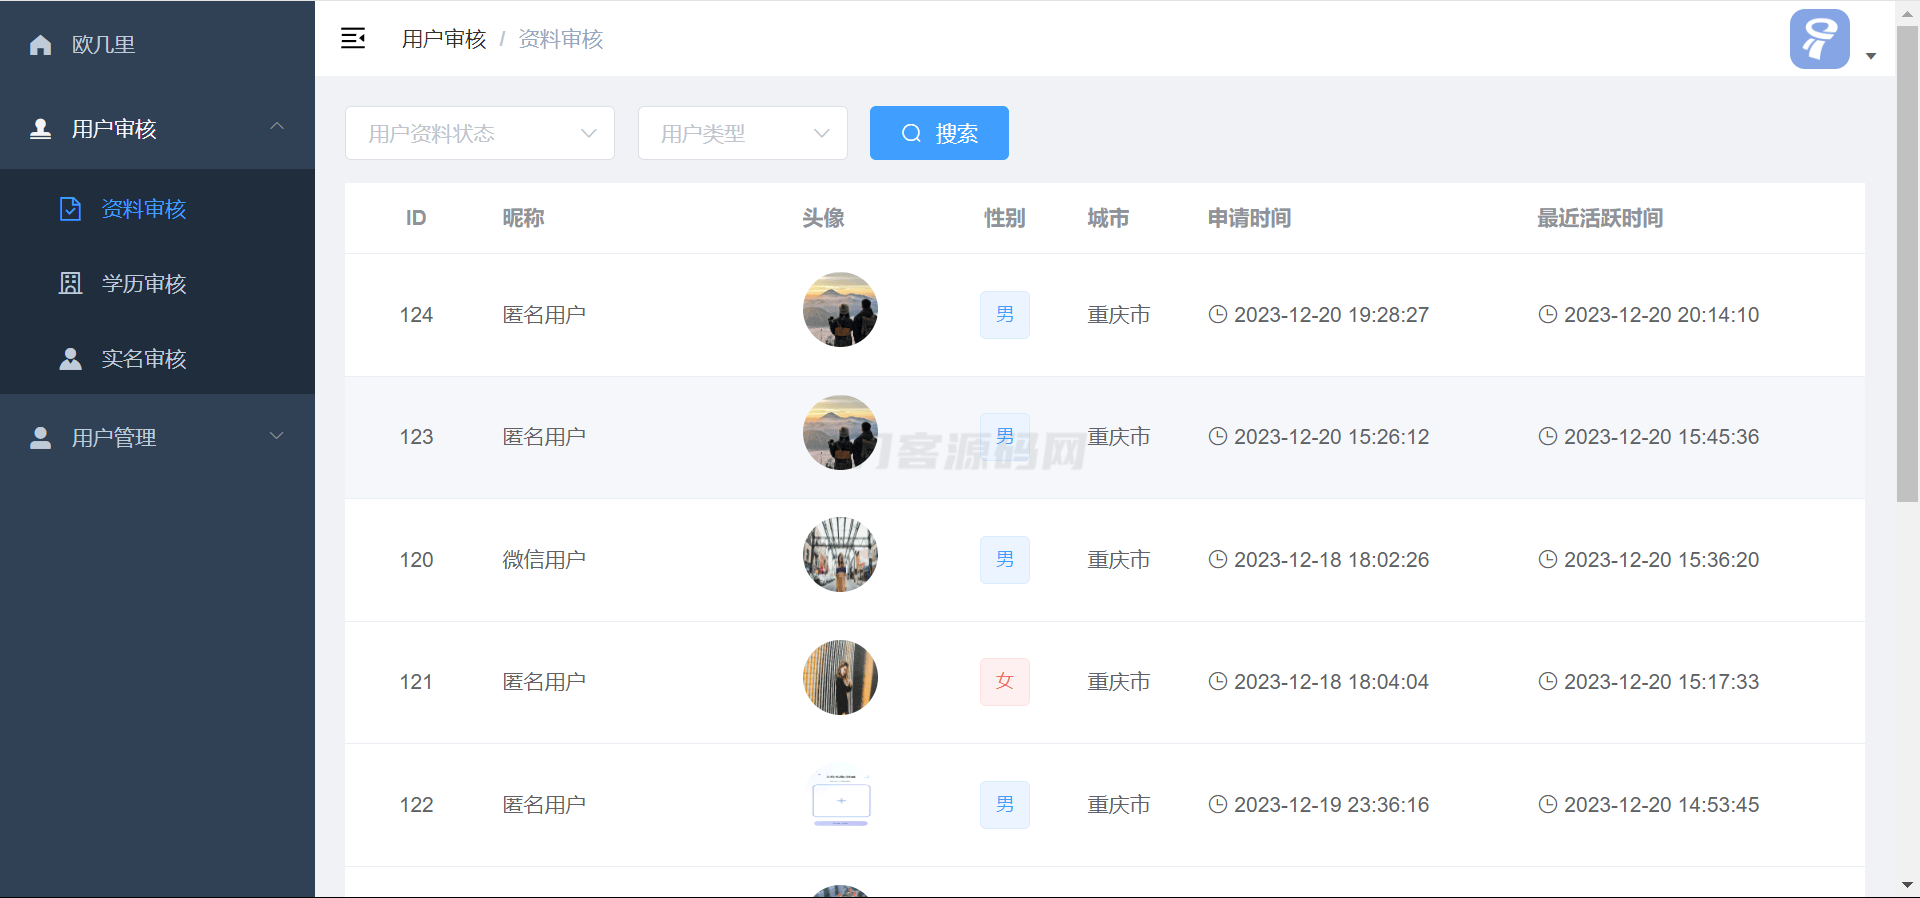Screen dimensions: 1920x898
Task: Click the 女 gender tag in row 121
Action: [x=1004, y=682]
